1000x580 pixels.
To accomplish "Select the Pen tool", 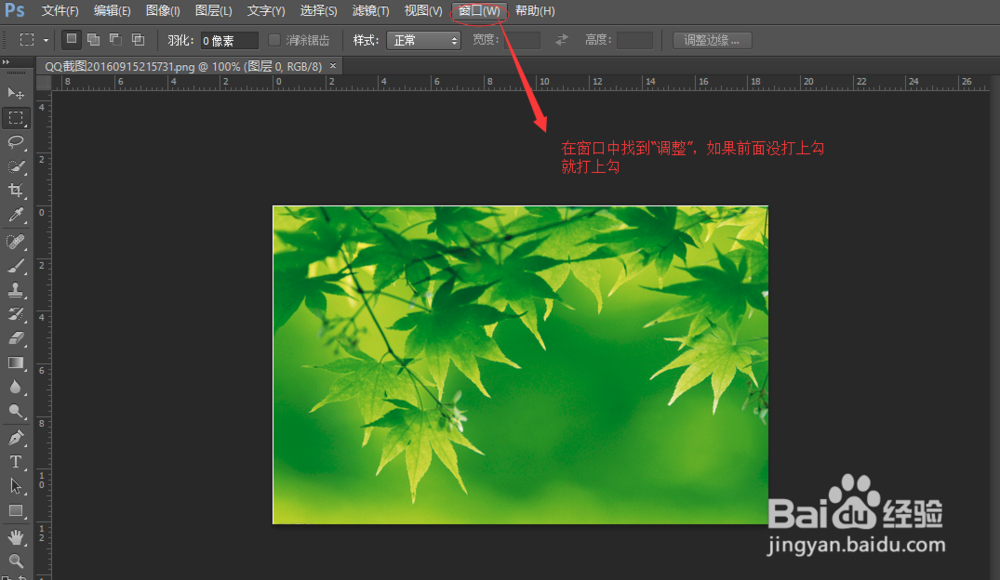I will [x=15, y=437].
